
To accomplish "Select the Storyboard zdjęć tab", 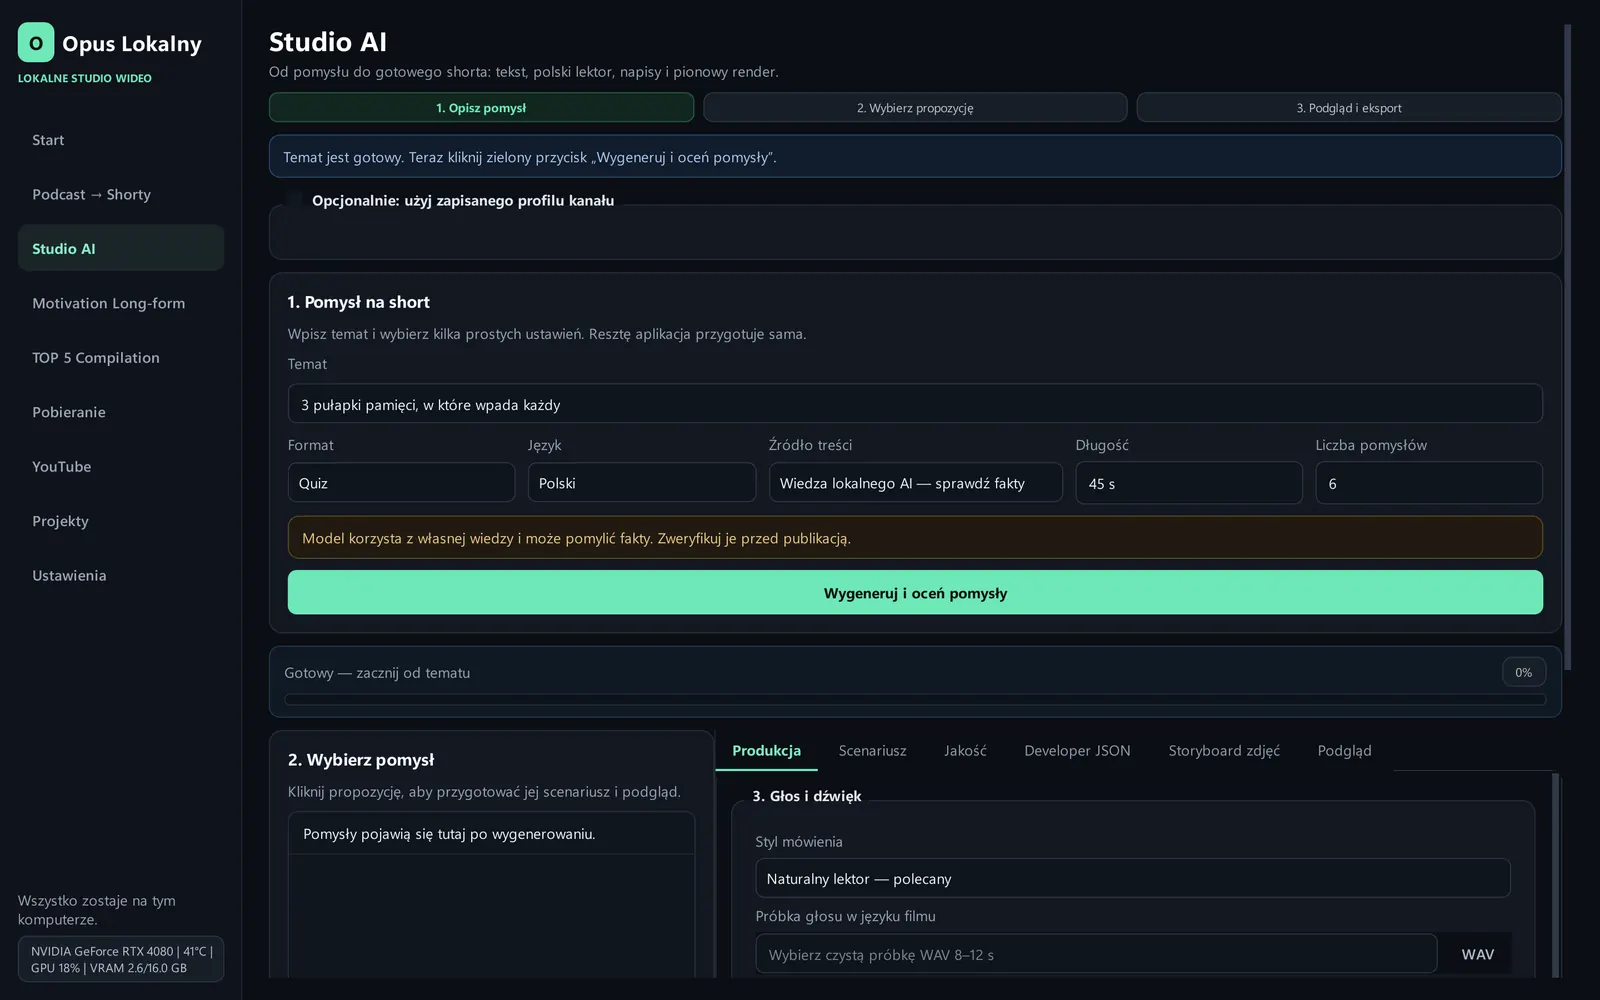I will coord(1224,751).
